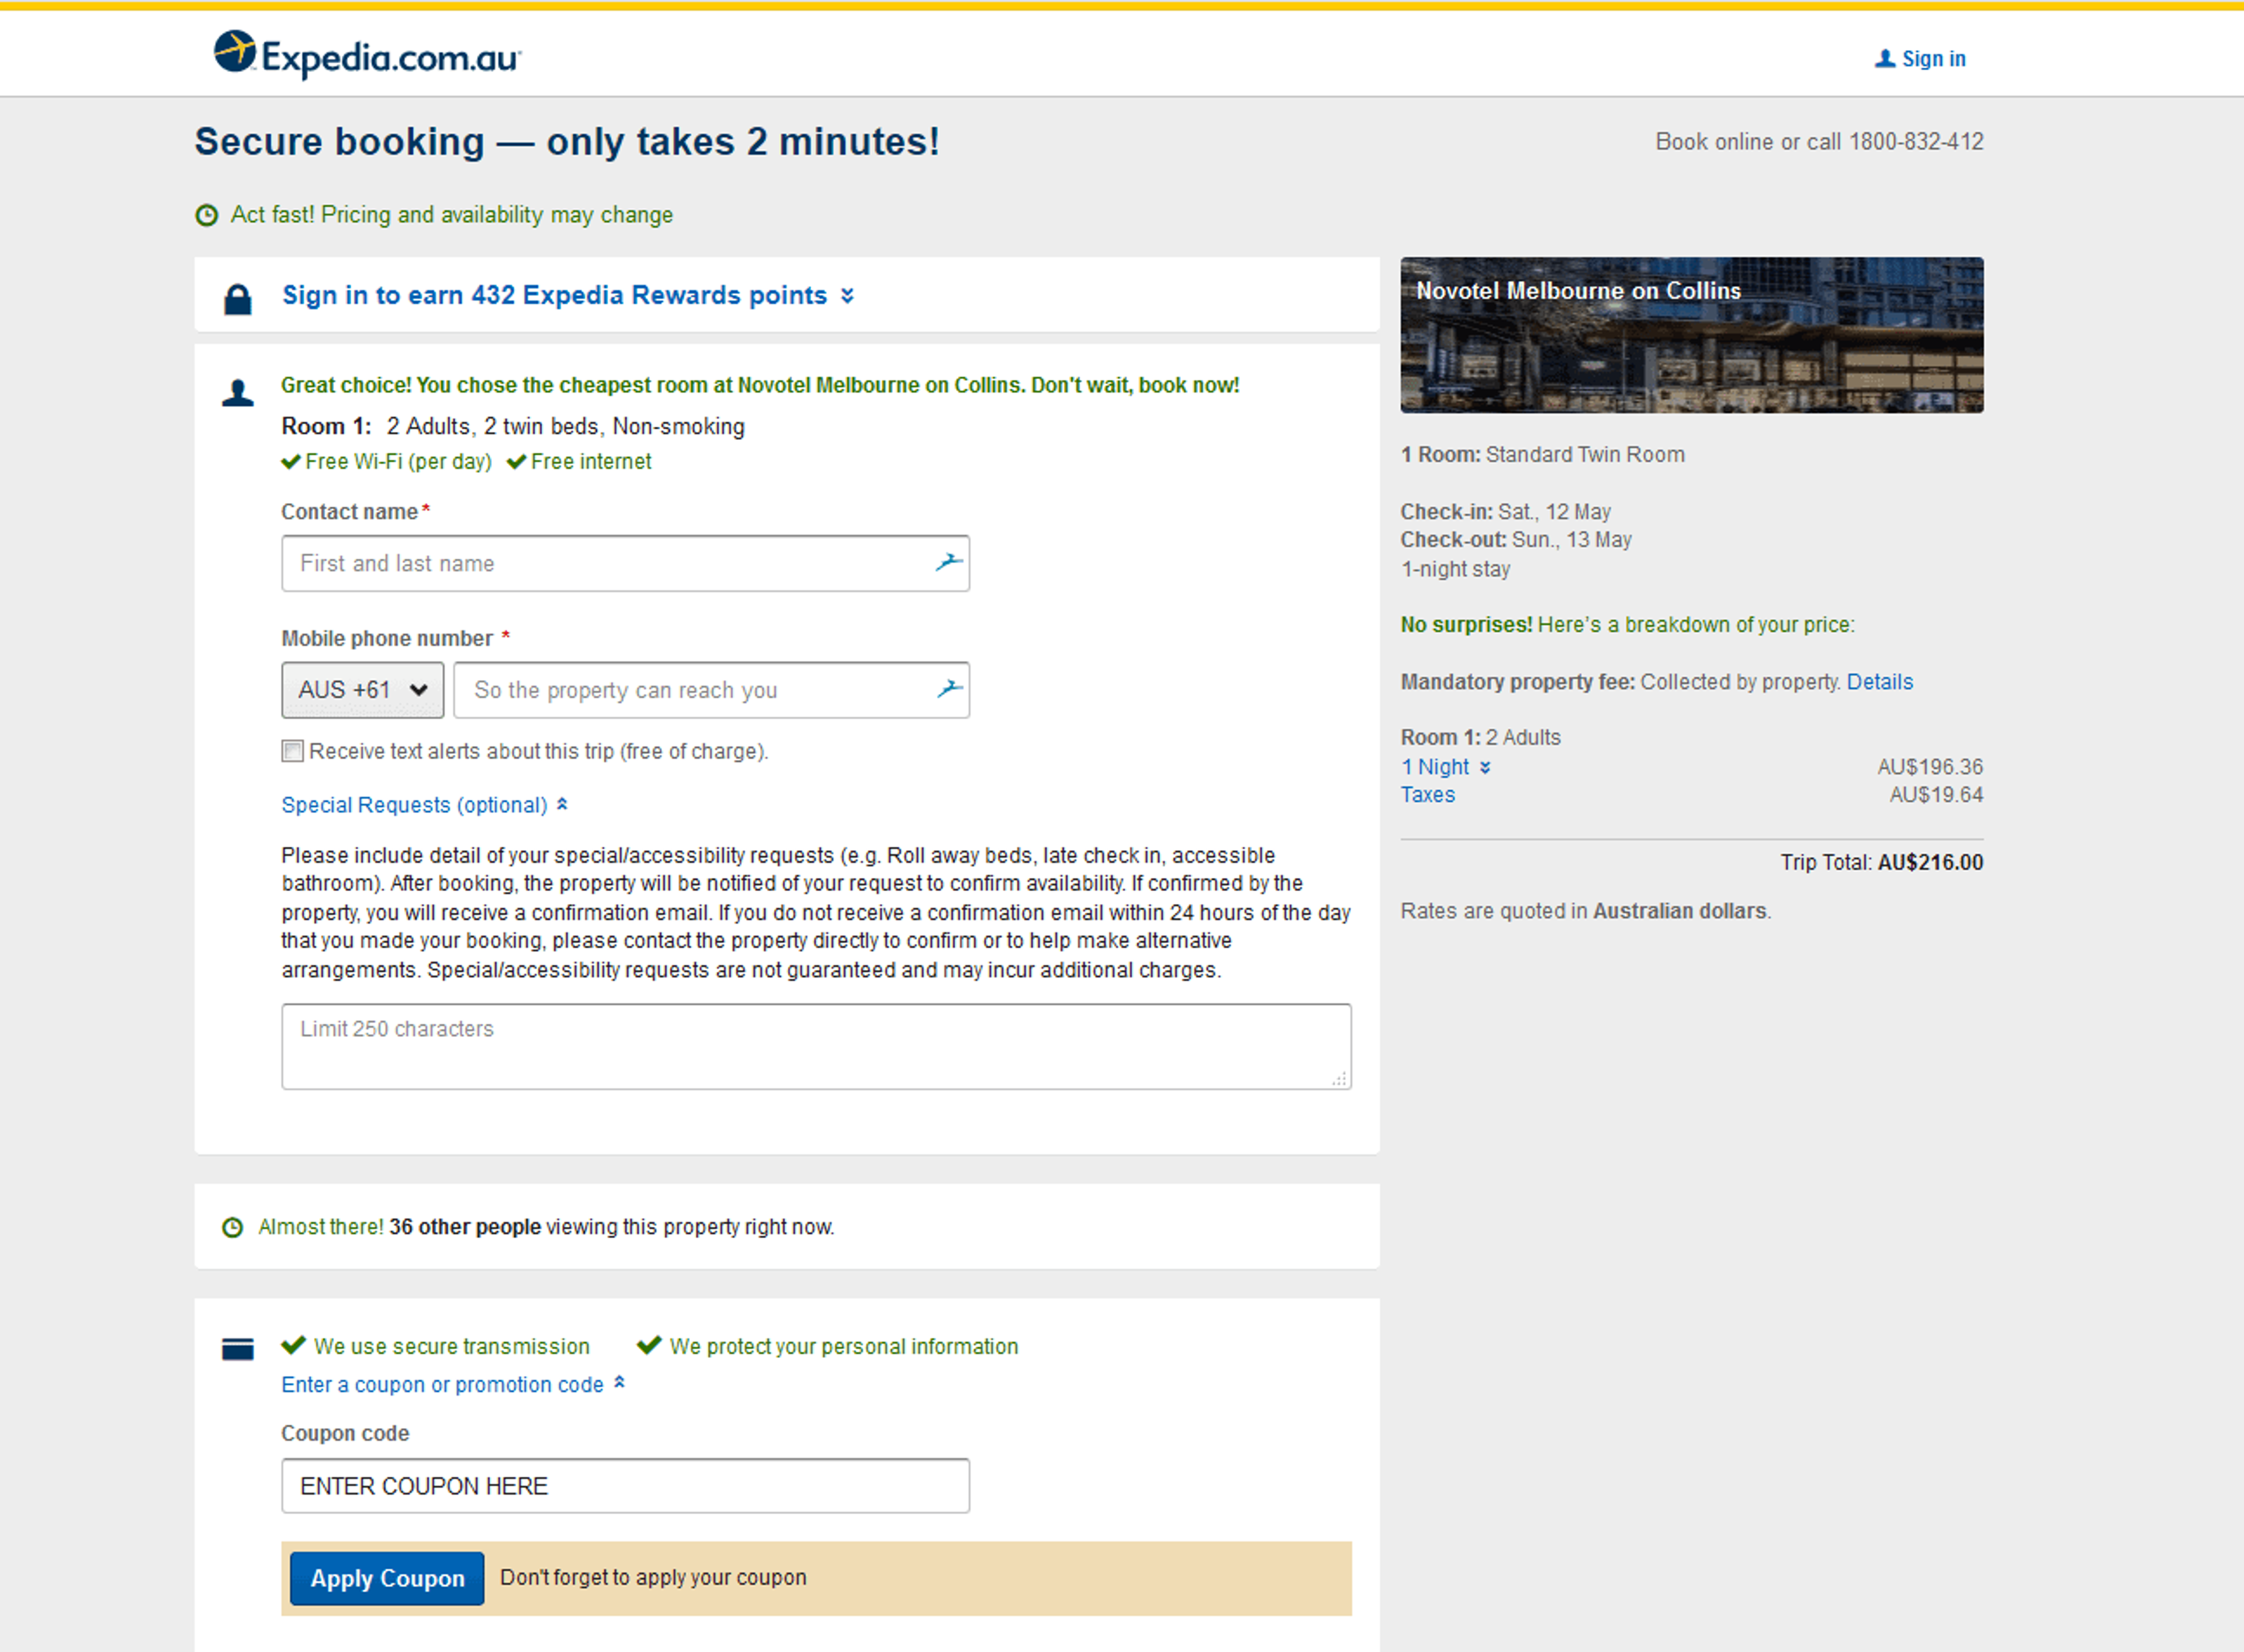
Task: Open the AUS +61 country code dropdown
Action: tap(362, 690)
